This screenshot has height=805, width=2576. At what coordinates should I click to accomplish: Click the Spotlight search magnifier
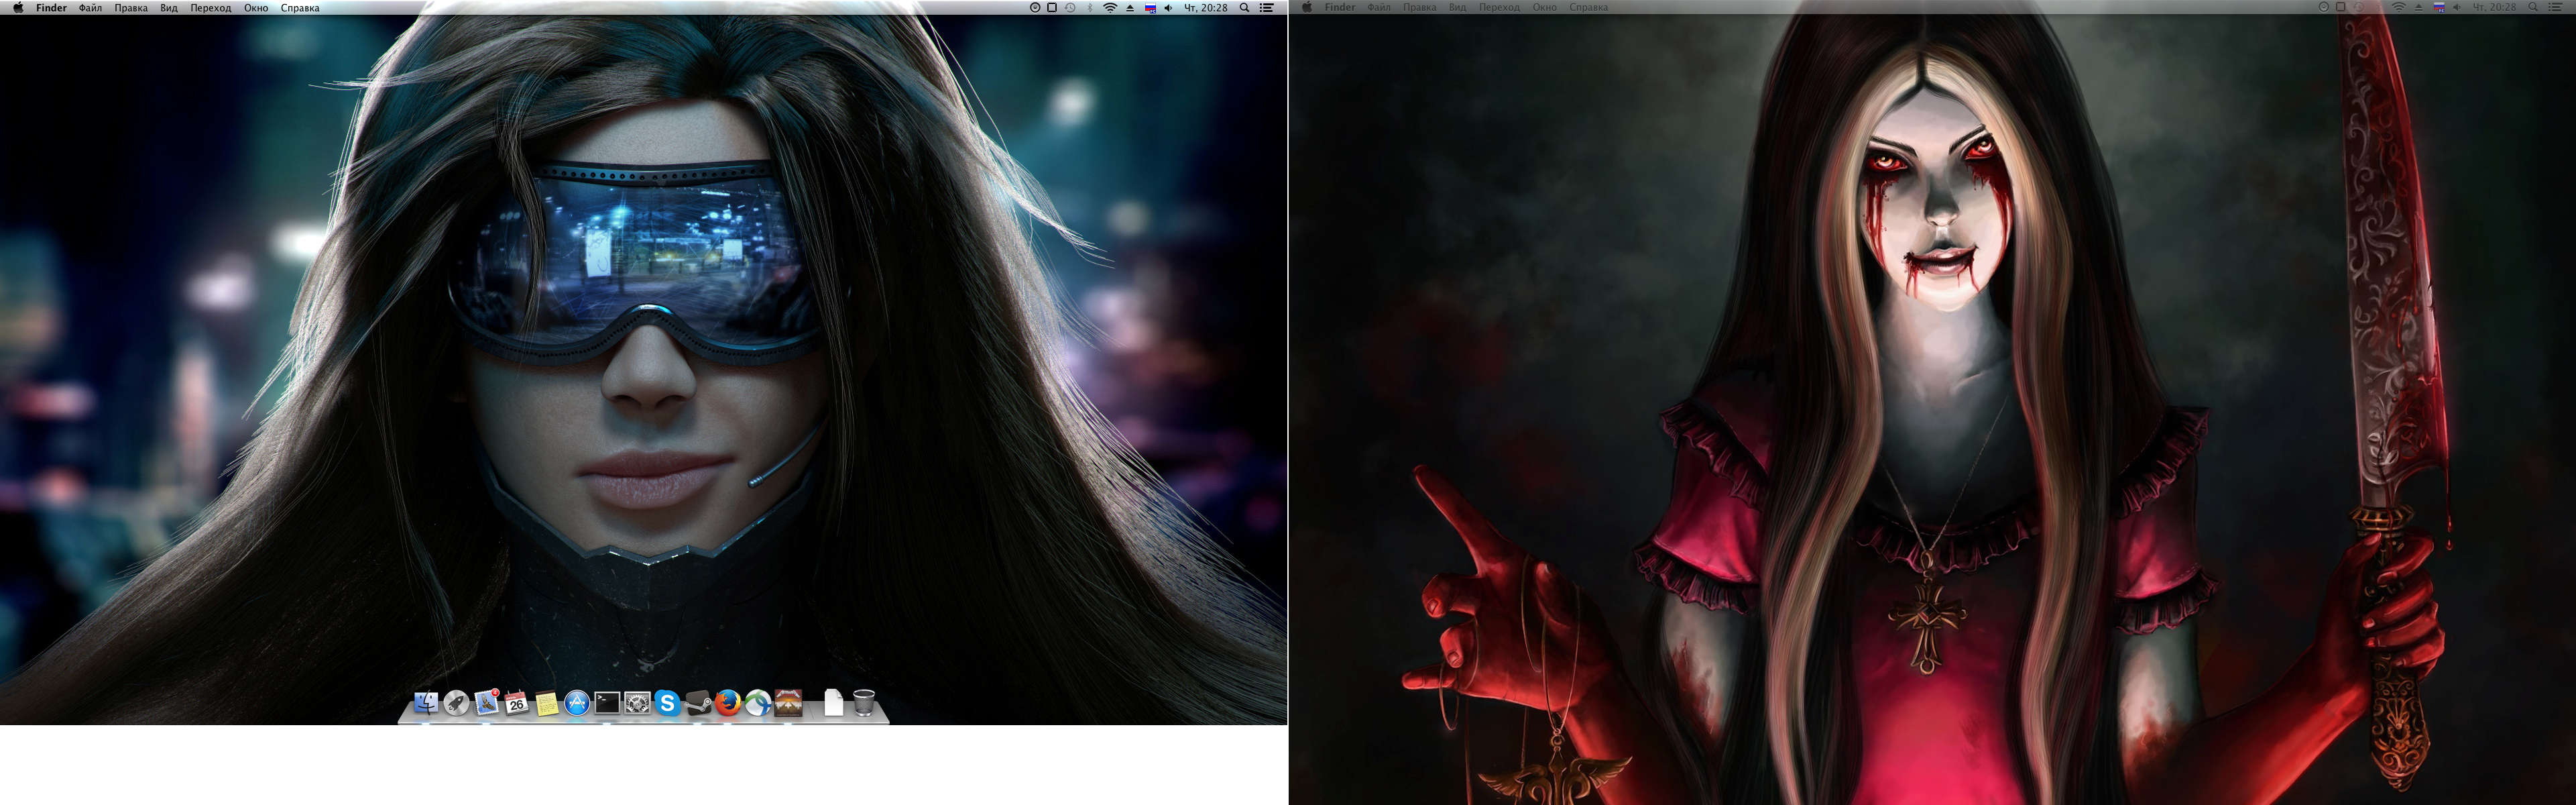click(1245, 8)
